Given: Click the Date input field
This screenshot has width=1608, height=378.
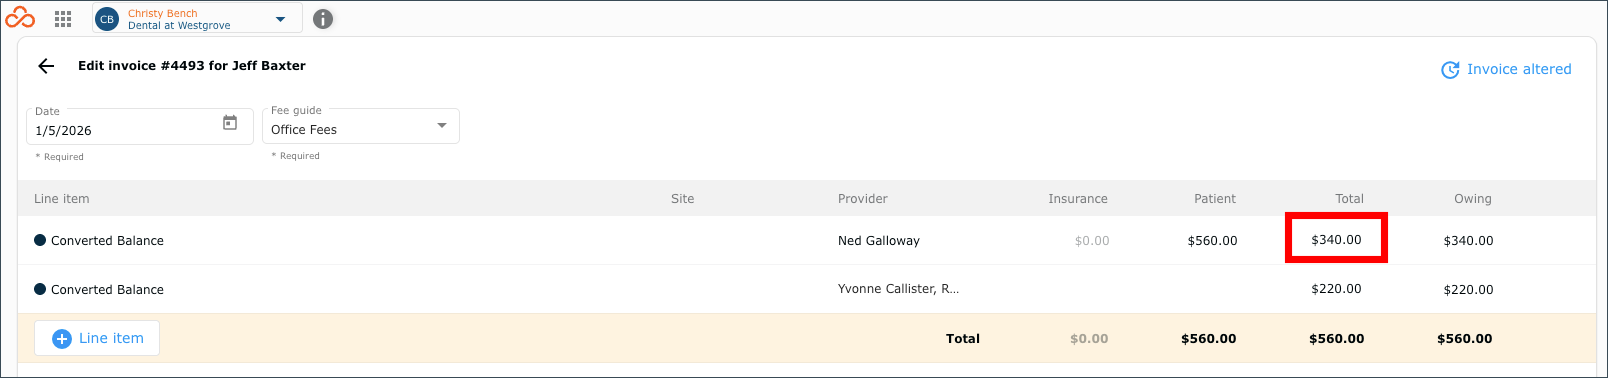Looking at the screenshot, I should [140, 127].
